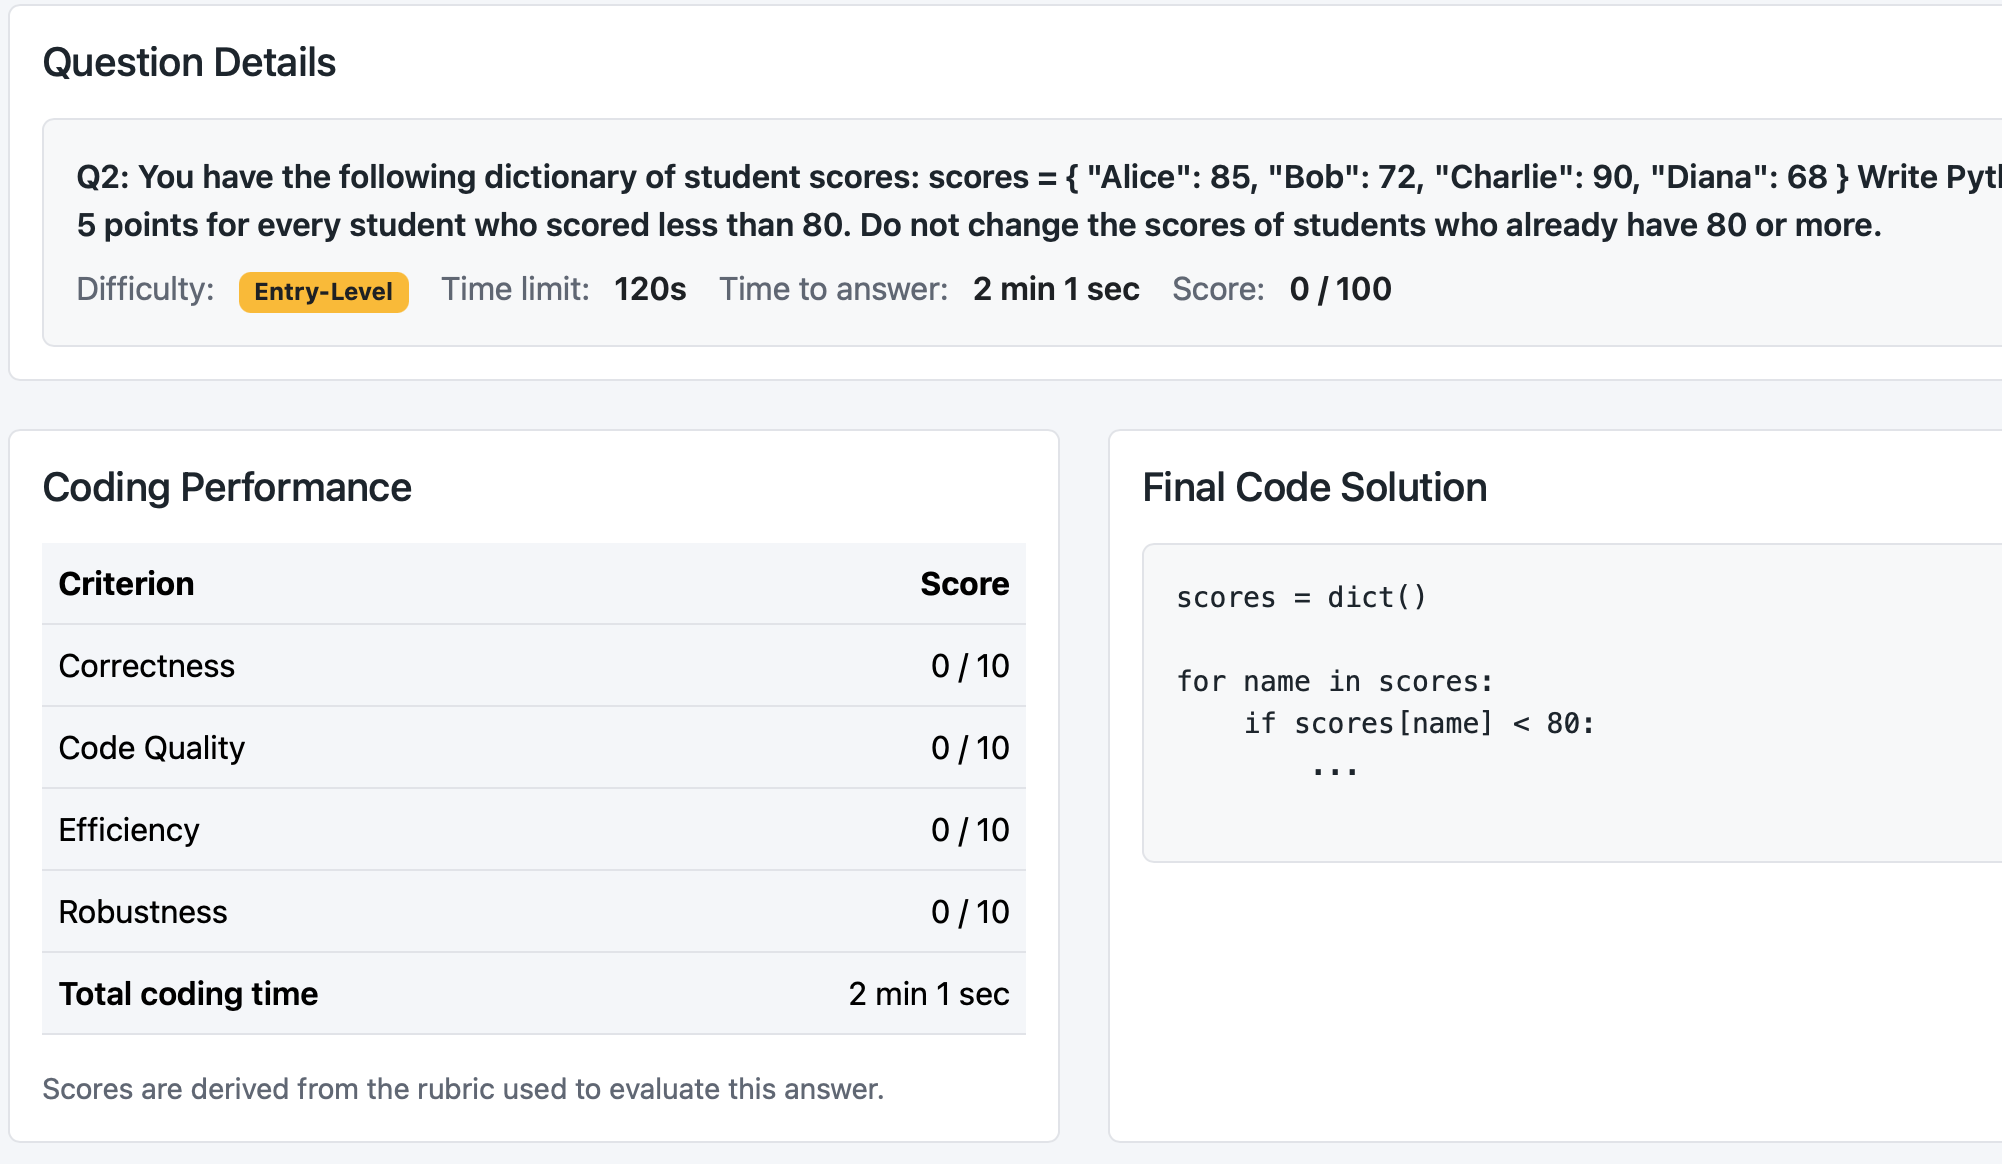
Task: Click the Entry-Level difficulty badge
Action: pyautogui.click(x=323, y=292)
